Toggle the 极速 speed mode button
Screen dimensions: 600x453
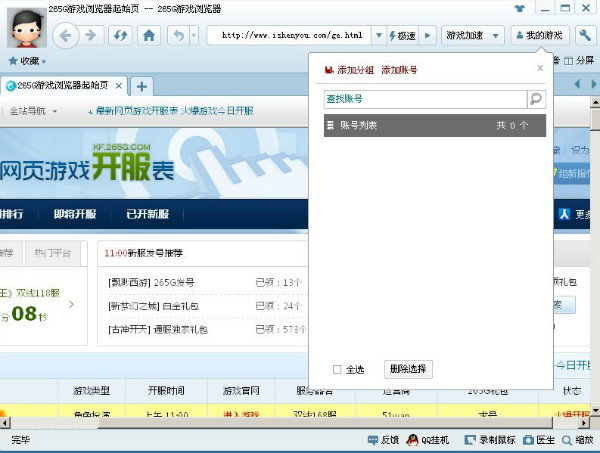coord(403,36)
